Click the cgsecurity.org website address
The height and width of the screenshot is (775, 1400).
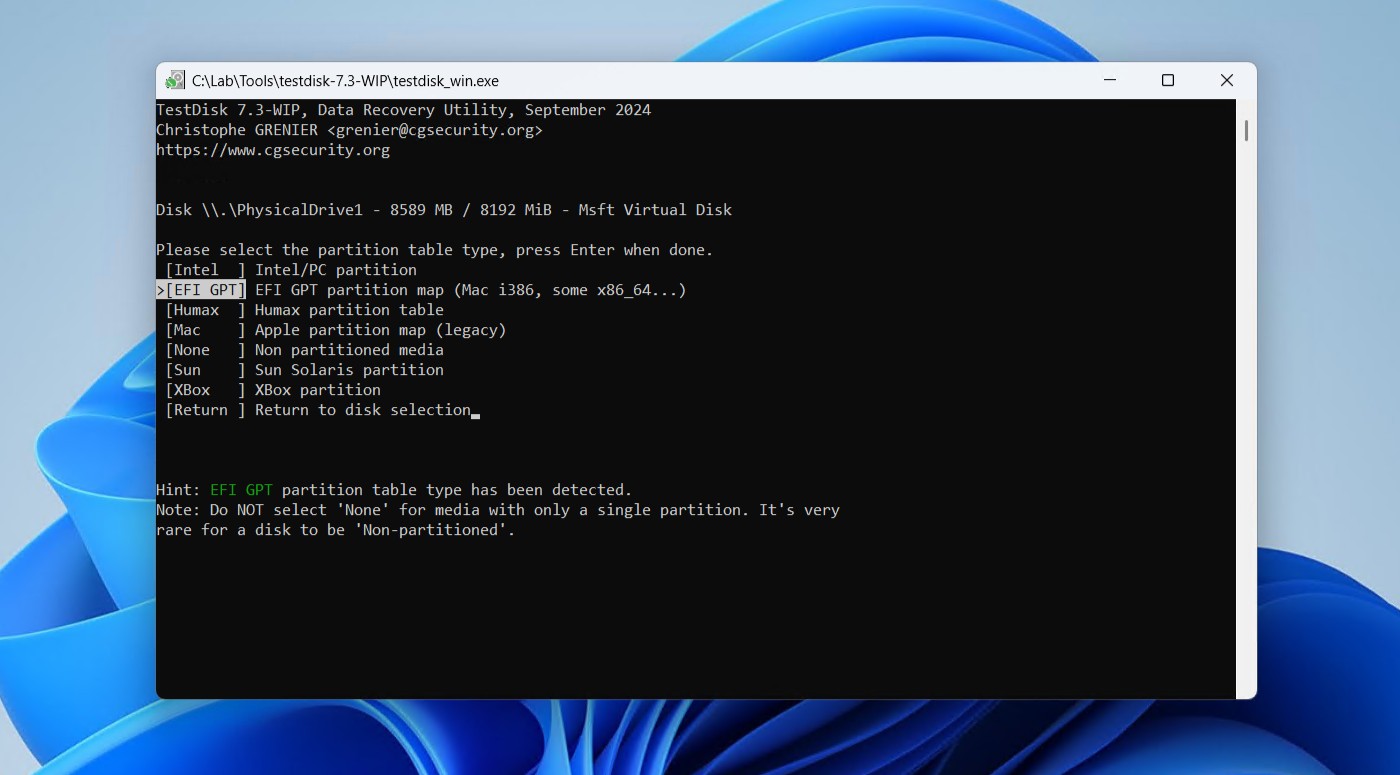[273, 149]
